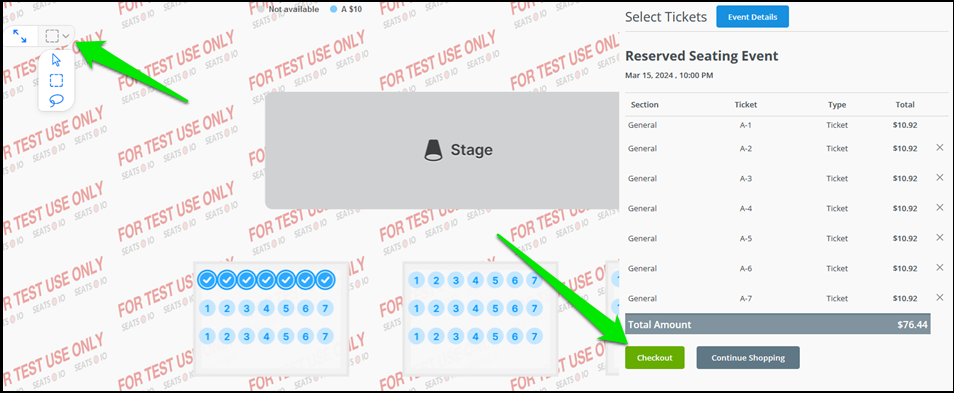Image resolution: width=954 pixels, height=393 pixels.
Task: Select seat 4 in center block's top row
Action: [475, 280]
